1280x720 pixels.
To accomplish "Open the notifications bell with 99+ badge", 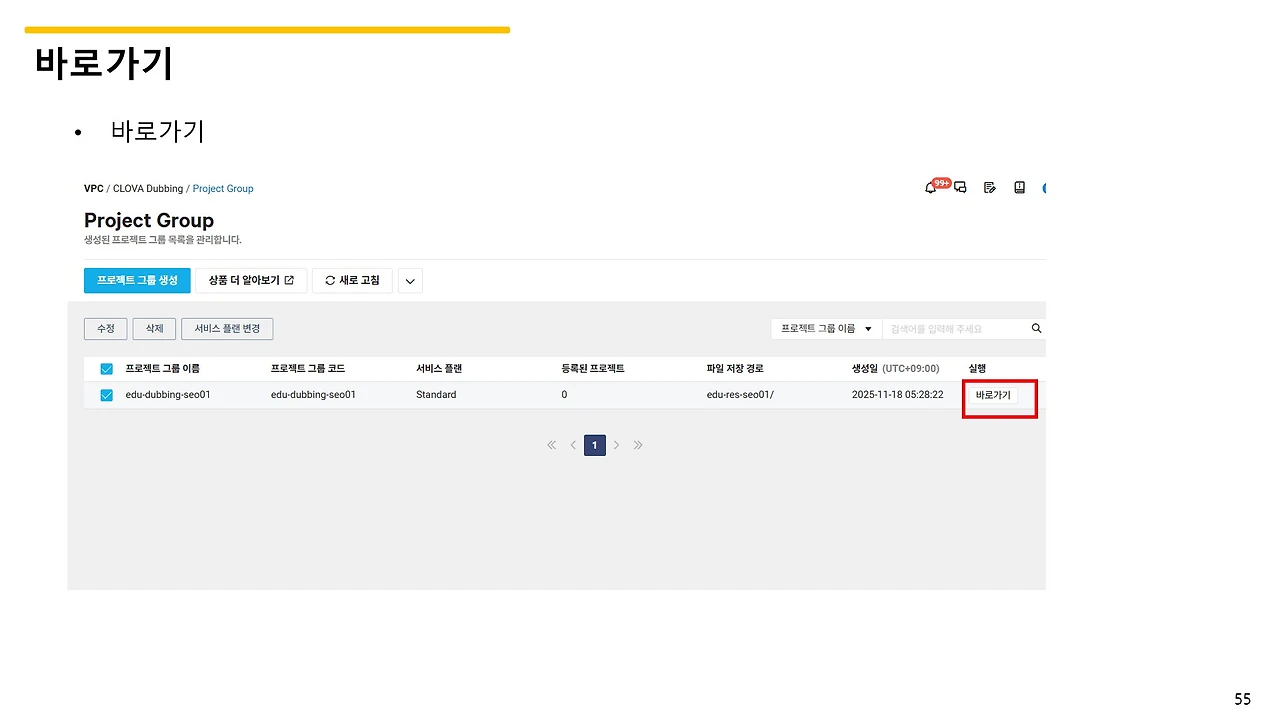I will [931, 187].
